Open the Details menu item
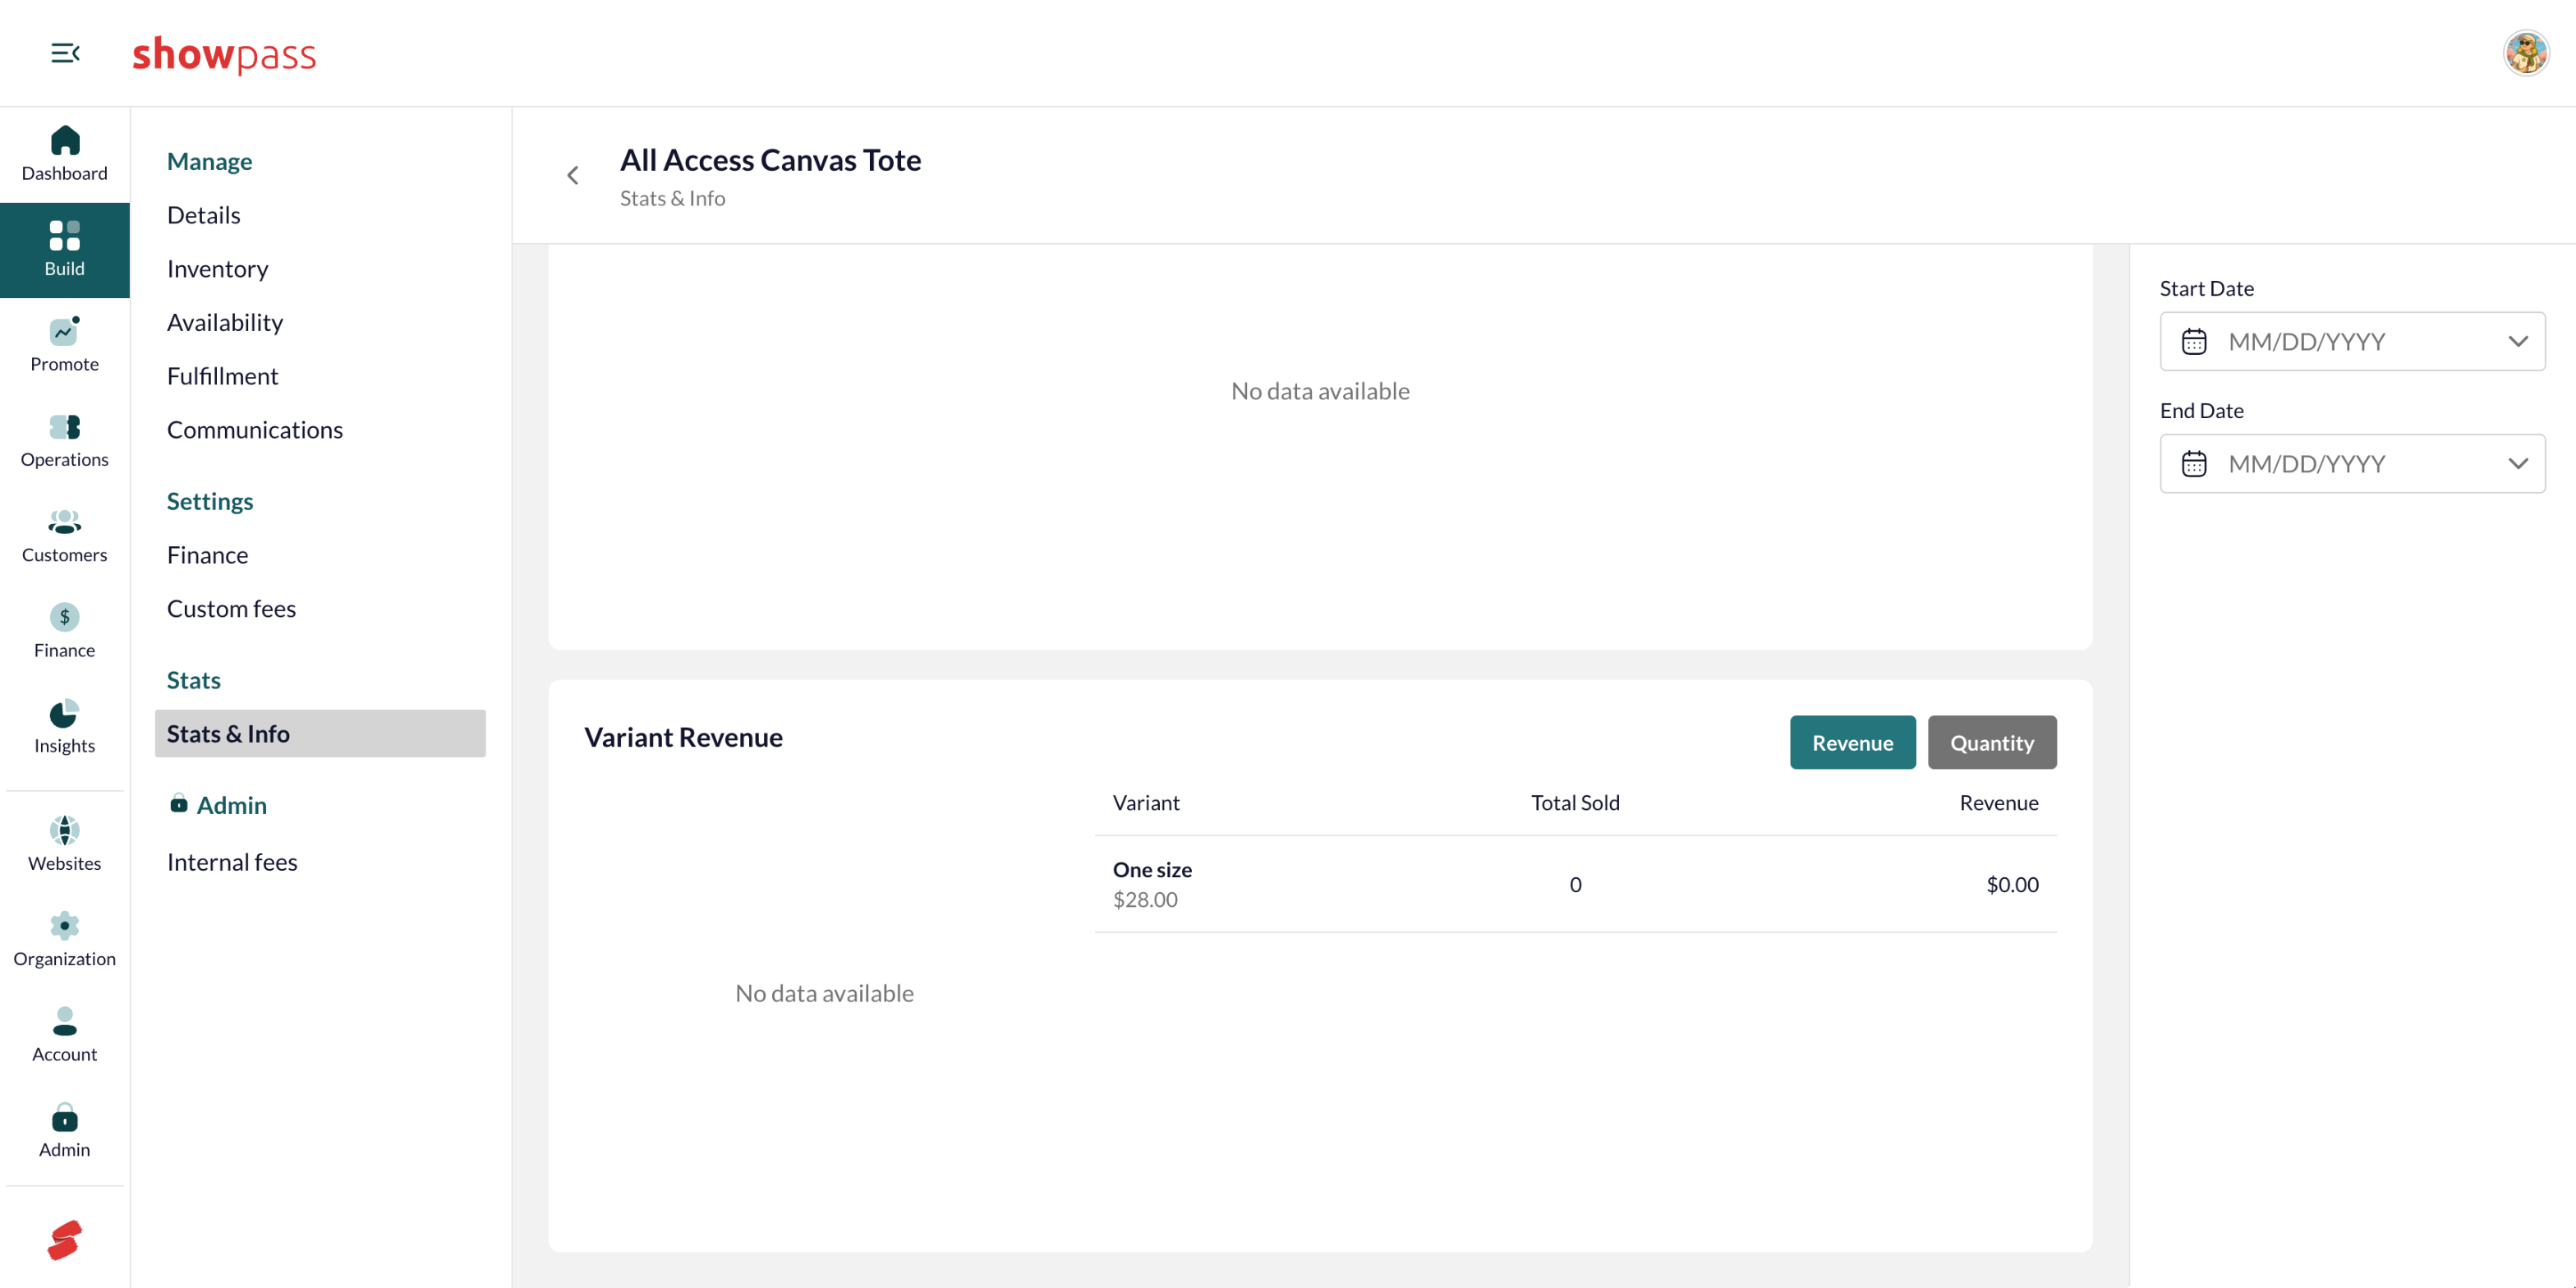This screenshot has height=1288, width=2576. tap(204, 215)
